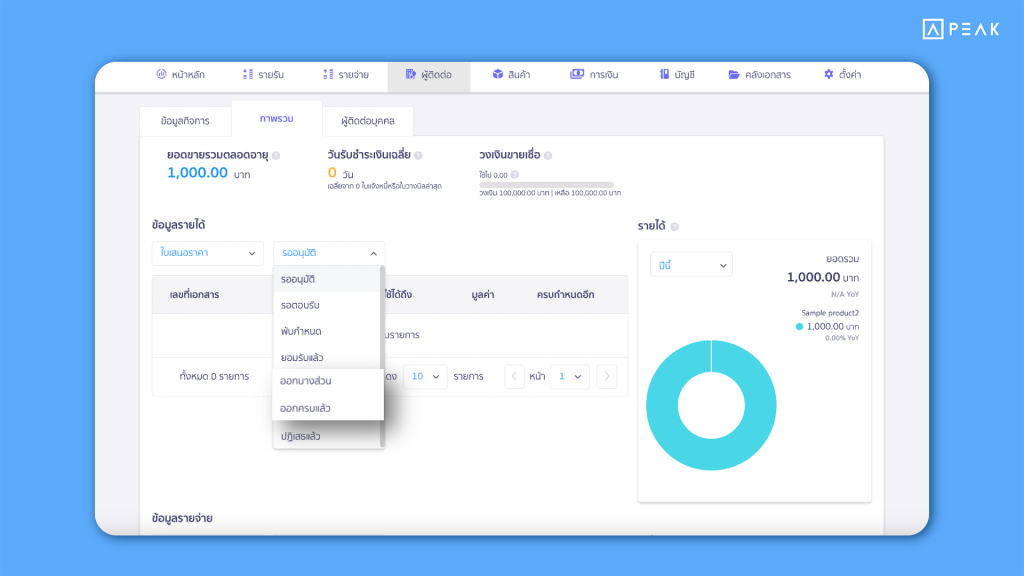Click the รายรับ income icon

tap(248, 74)
